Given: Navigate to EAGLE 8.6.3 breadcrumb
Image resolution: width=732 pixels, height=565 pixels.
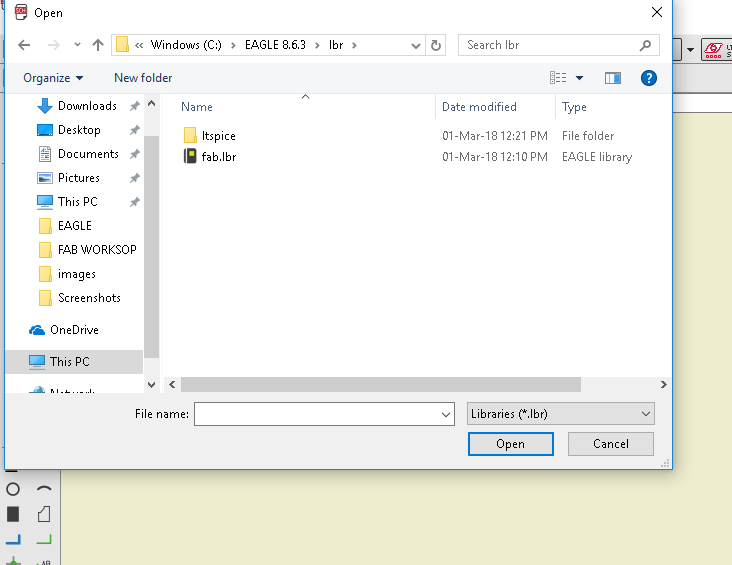Looking at the screenshot, I should pos(275,45).
